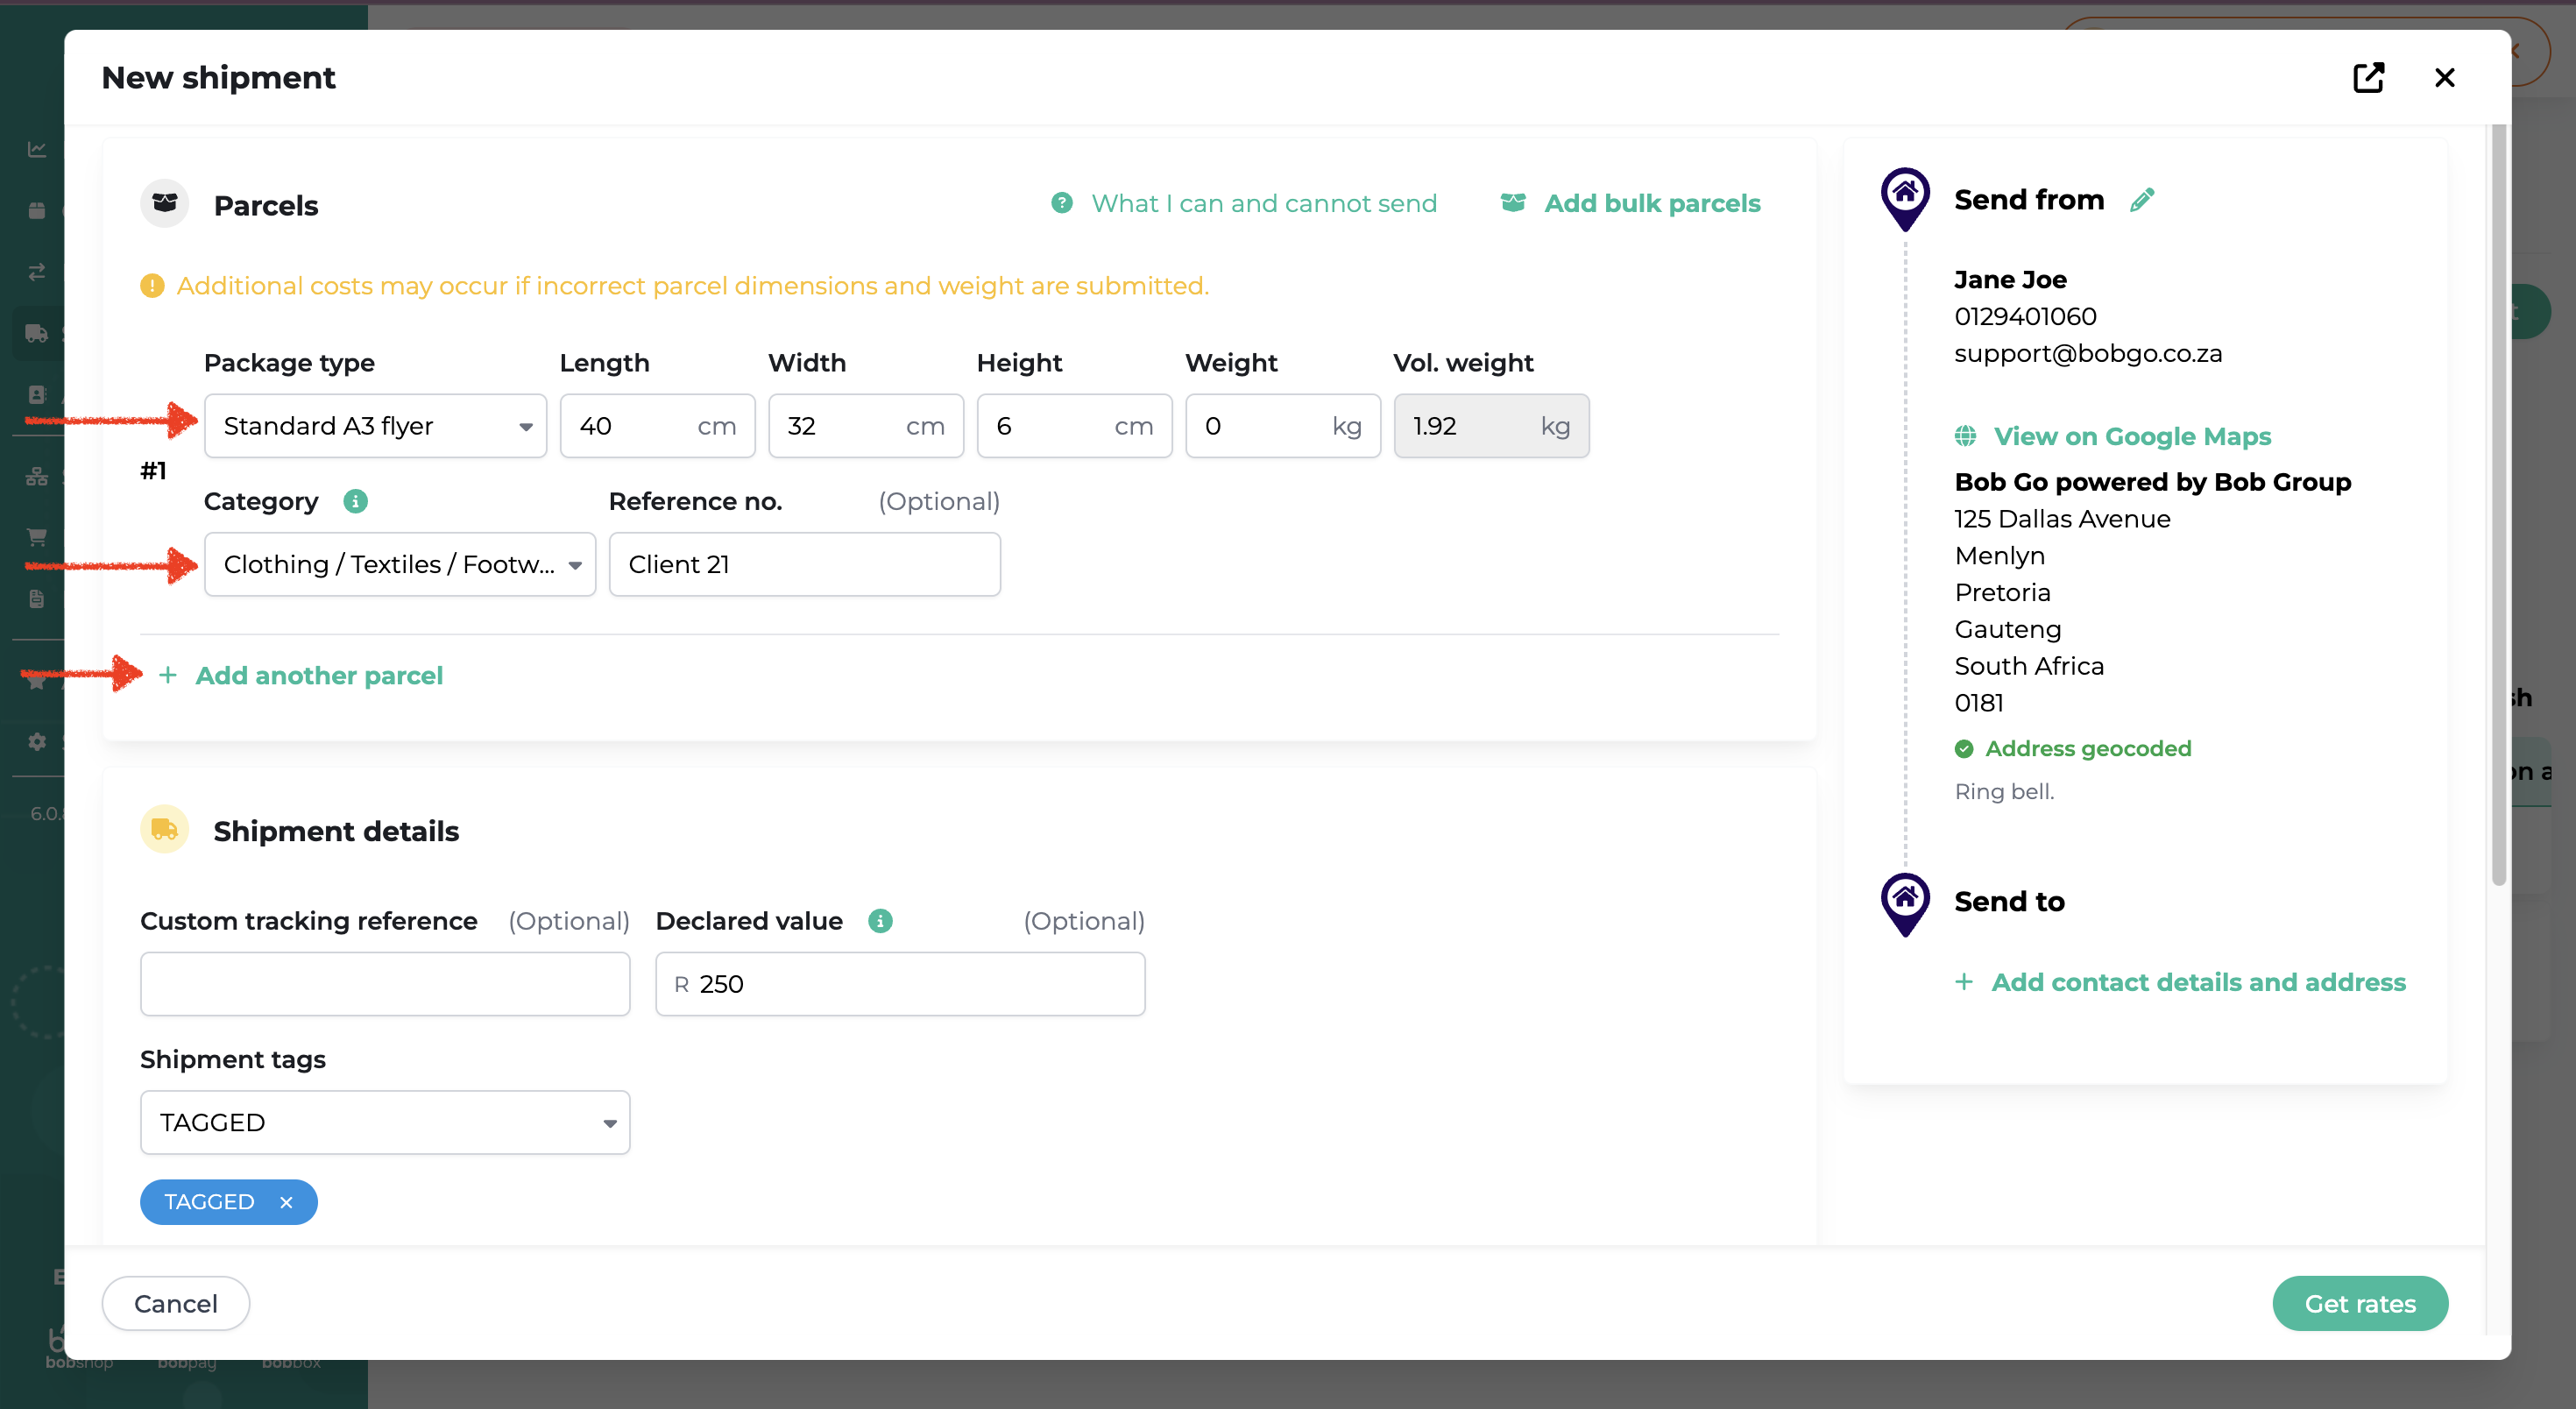Click Add another parcel

pos(318,676)
